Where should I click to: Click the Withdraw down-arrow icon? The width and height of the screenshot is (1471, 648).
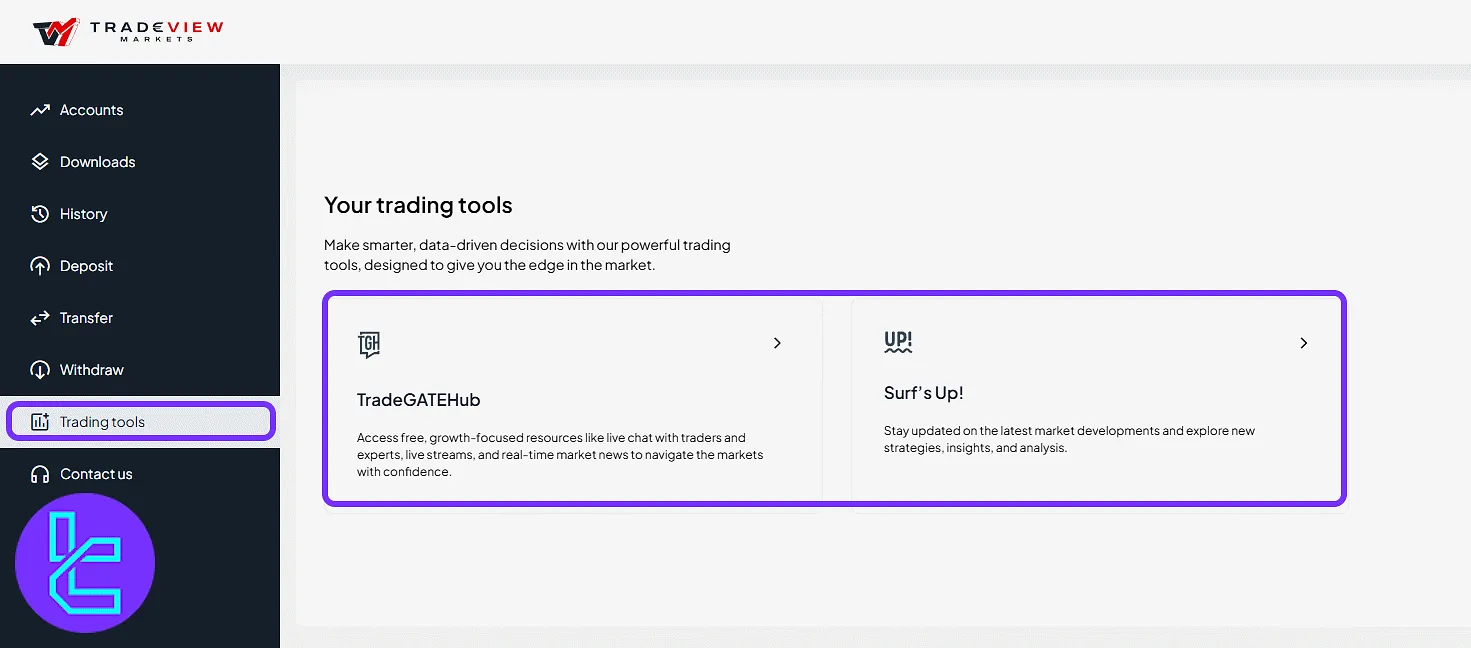[40, 370]
